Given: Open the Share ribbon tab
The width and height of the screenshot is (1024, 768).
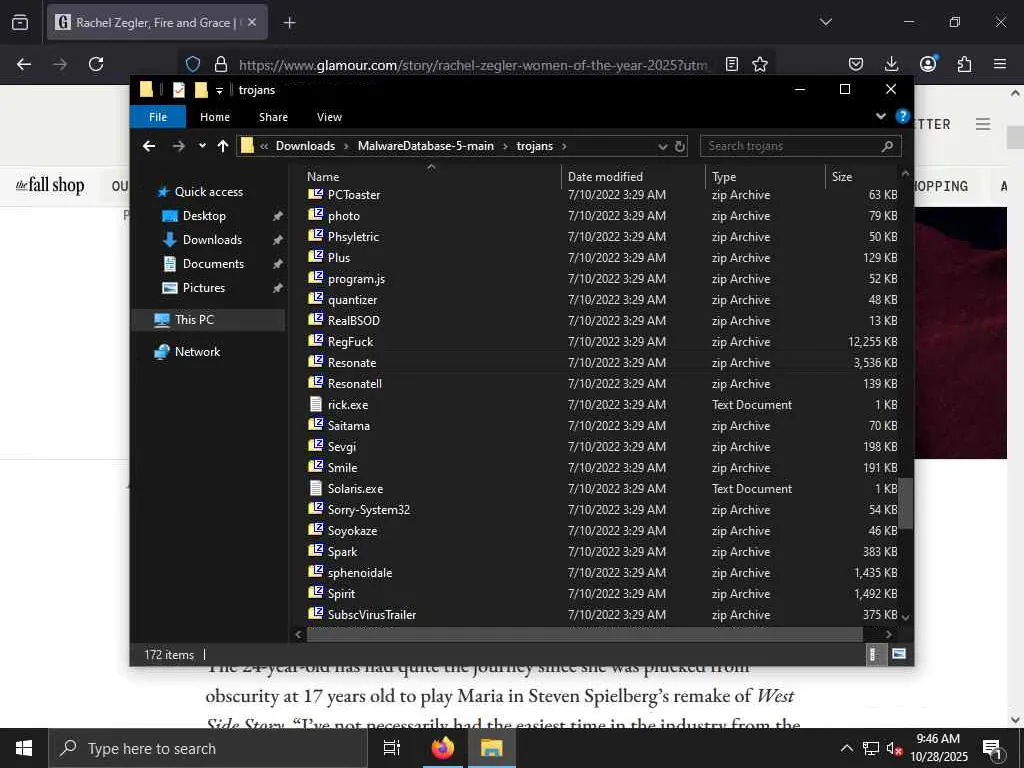Looking at the screenshot, I should (273, 117).
